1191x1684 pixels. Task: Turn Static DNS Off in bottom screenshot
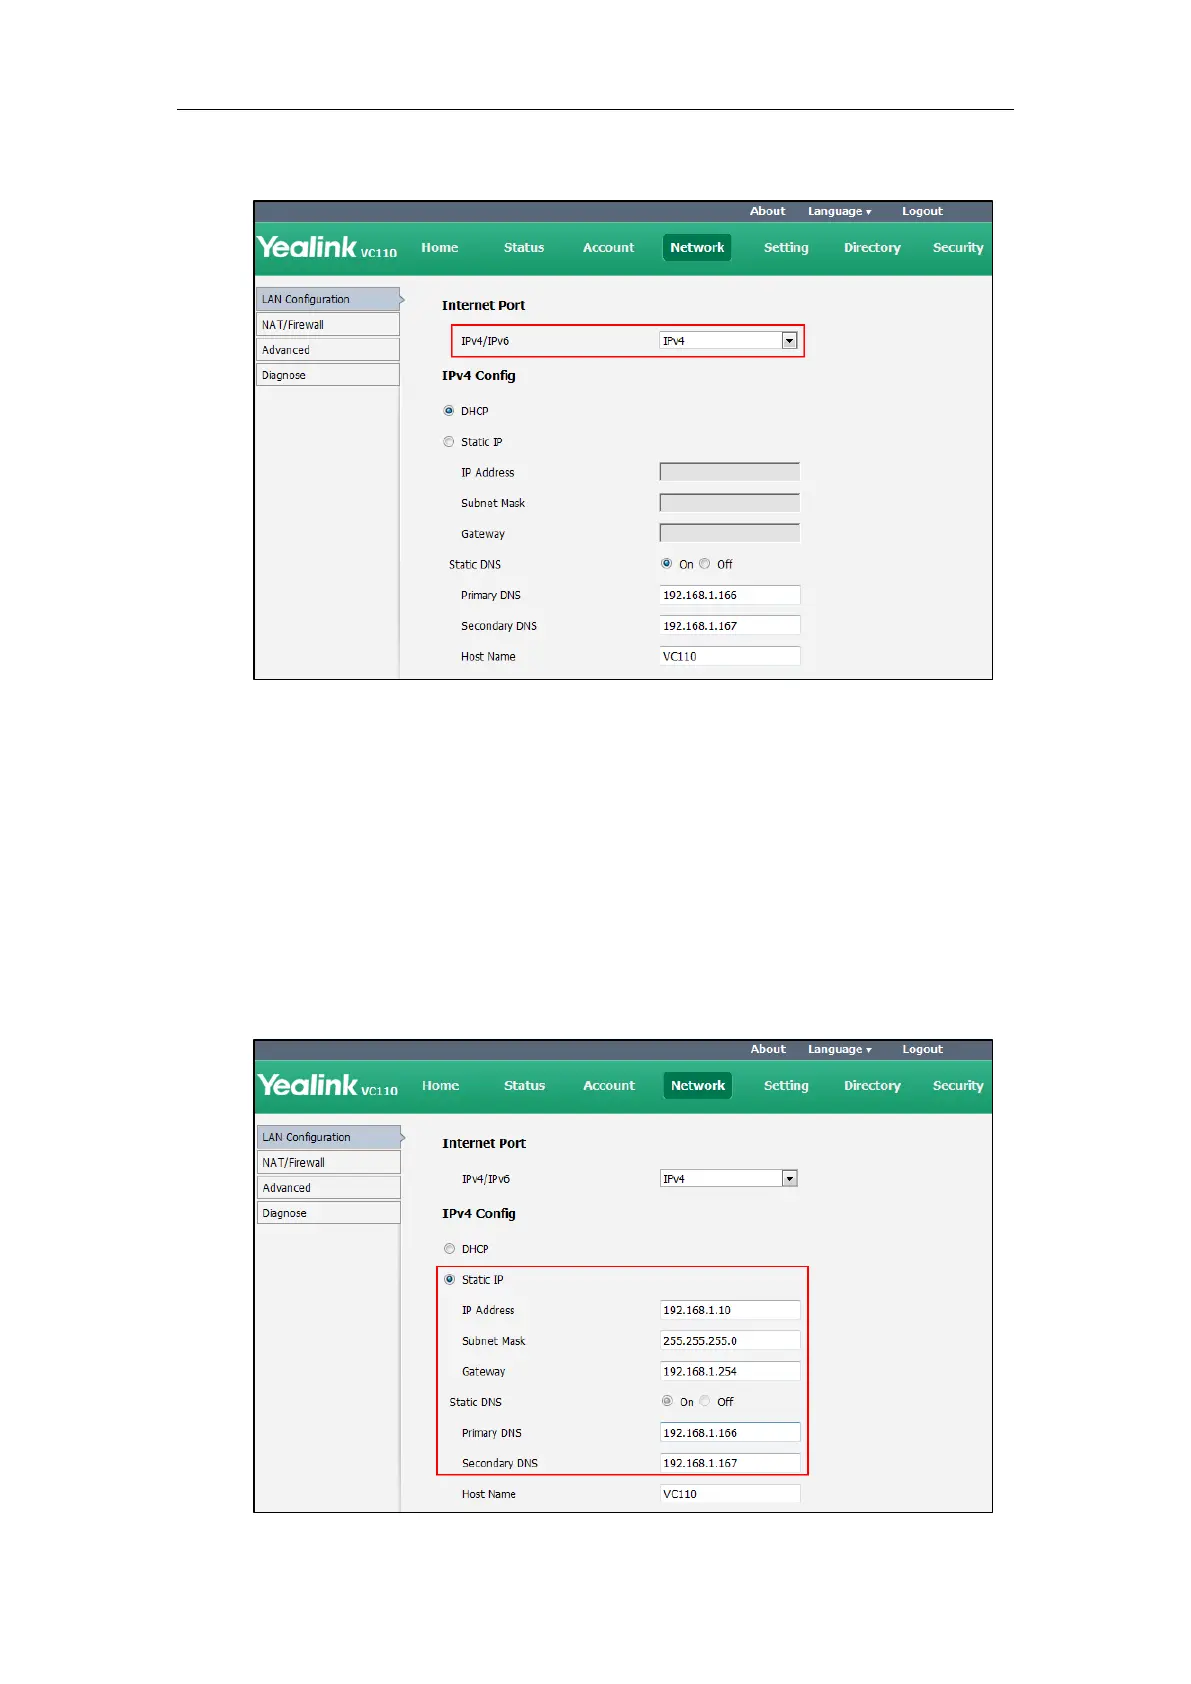tap(706, 1402)
